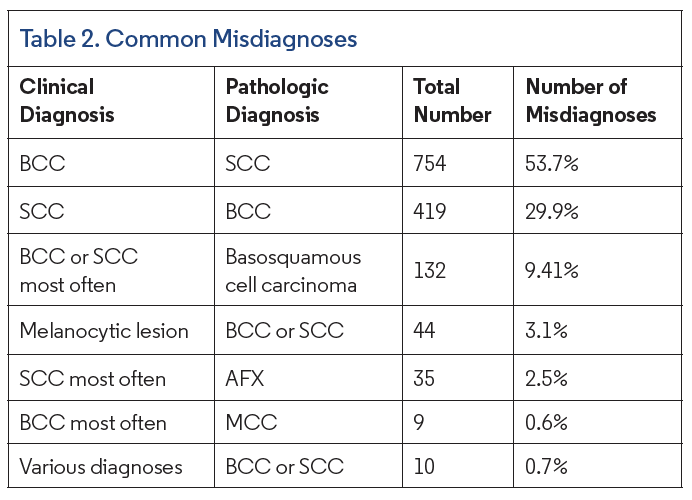Click the "BCC or SCC most often" cell
Screen dimensions: 692x500
tap(79, 271)
